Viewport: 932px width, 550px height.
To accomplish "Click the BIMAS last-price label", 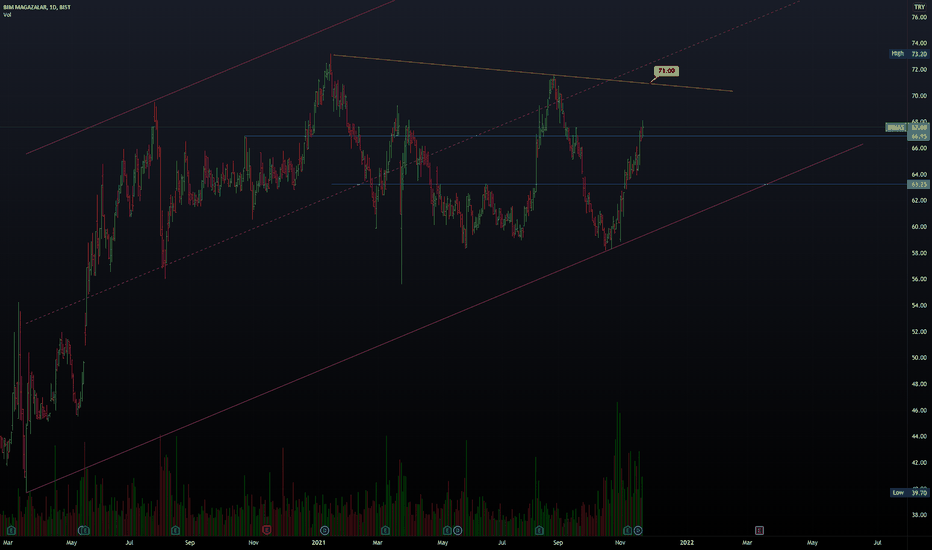I will click(896, 127).
